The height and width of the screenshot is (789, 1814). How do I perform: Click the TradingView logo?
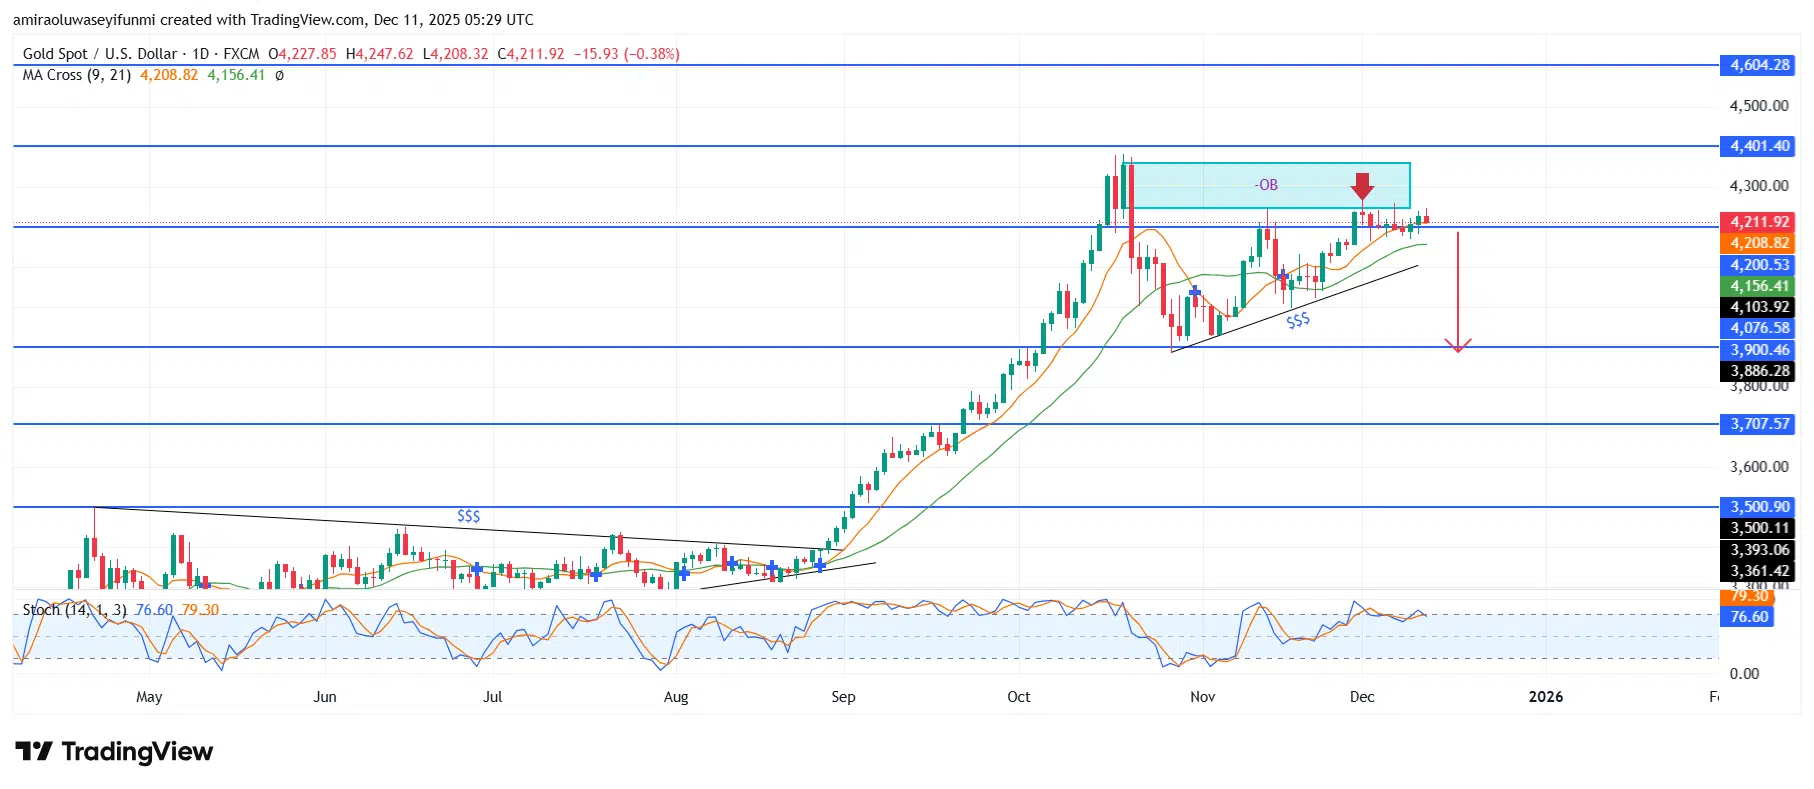(114, 752)
